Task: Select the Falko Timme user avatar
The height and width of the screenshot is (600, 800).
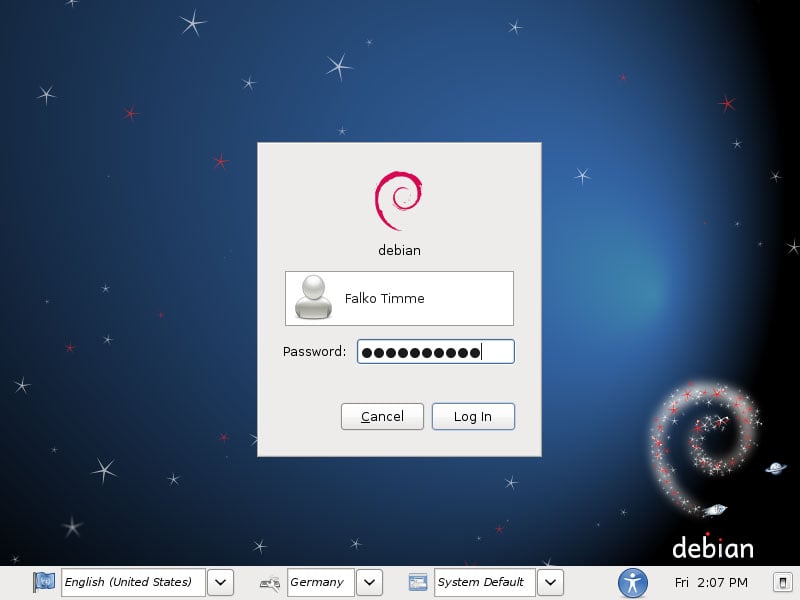Action: (313, 298)
